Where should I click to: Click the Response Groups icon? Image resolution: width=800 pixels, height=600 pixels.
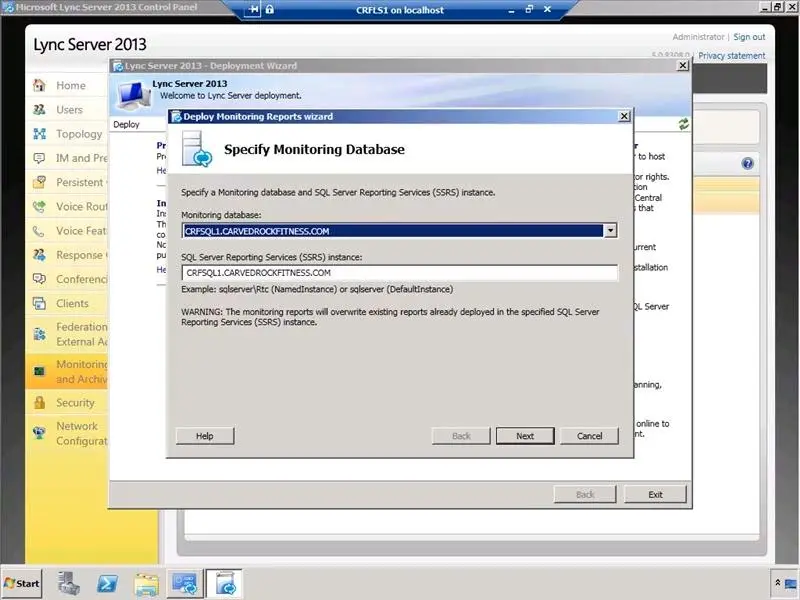click(39, 255)
